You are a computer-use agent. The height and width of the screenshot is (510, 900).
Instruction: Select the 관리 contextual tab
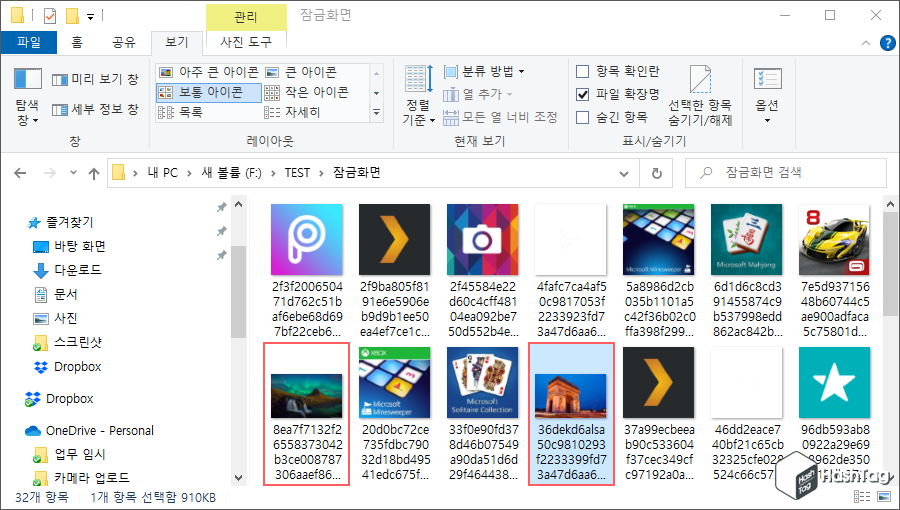(246, 17)
